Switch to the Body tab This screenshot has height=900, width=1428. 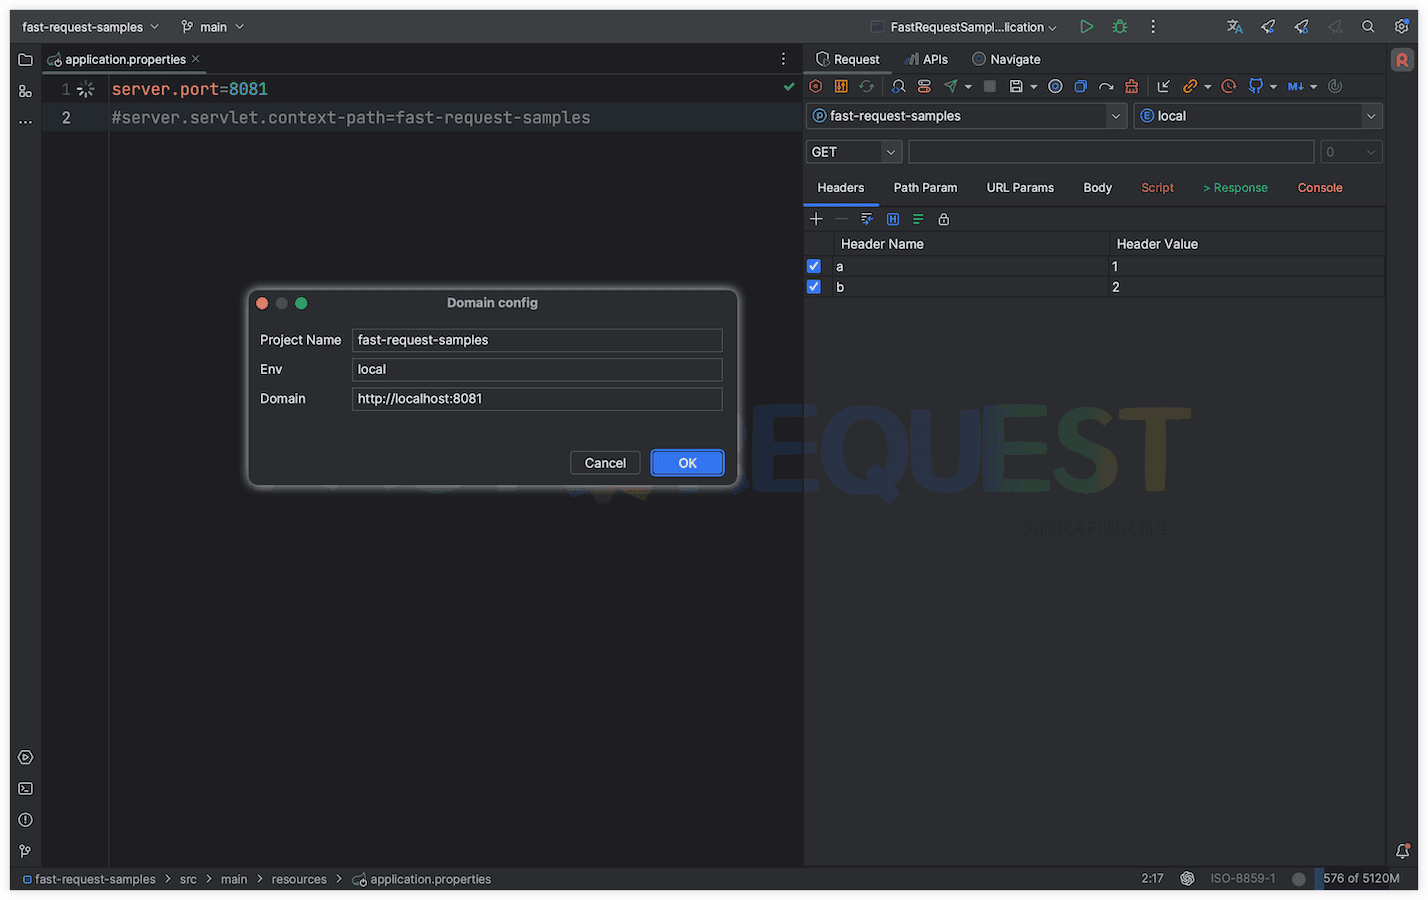1097,188
